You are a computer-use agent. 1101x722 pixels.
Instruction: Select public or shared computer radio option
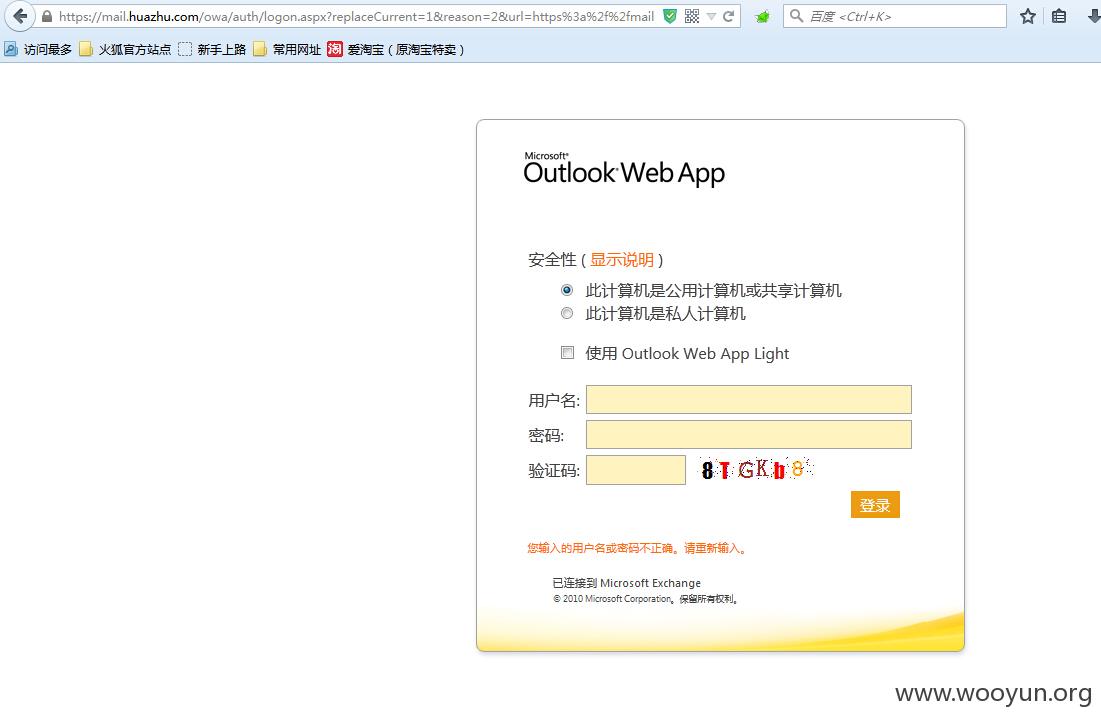[x=567, y=290]
